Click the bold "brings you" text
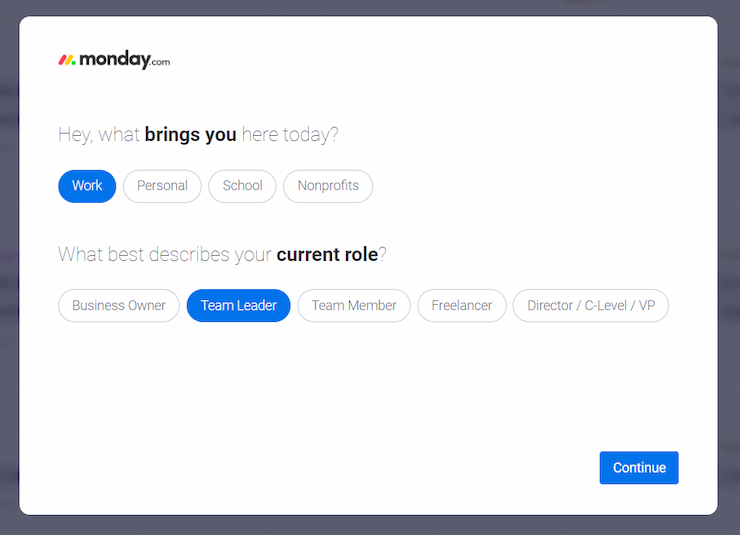Screen dimensions: 740x535 [x=190, y=135]
